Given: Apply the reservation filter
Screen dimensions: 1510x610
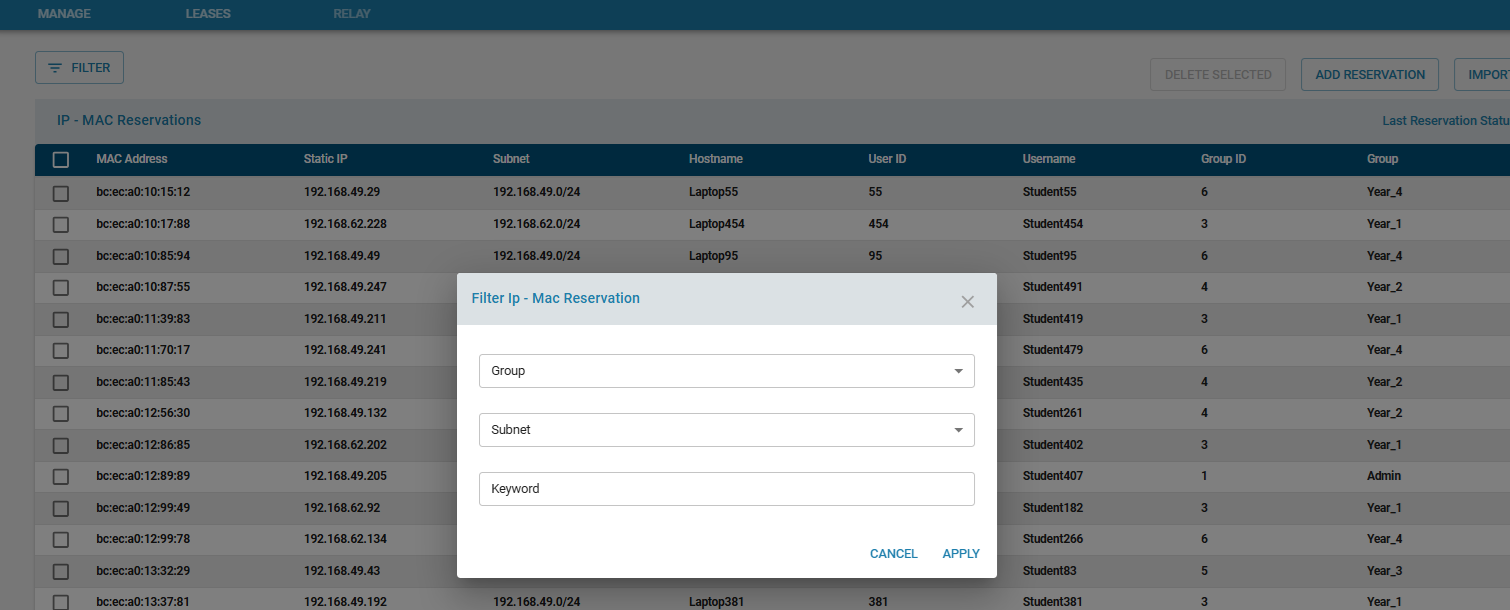Looking at the screenshot, I should [x=961, y=554].
